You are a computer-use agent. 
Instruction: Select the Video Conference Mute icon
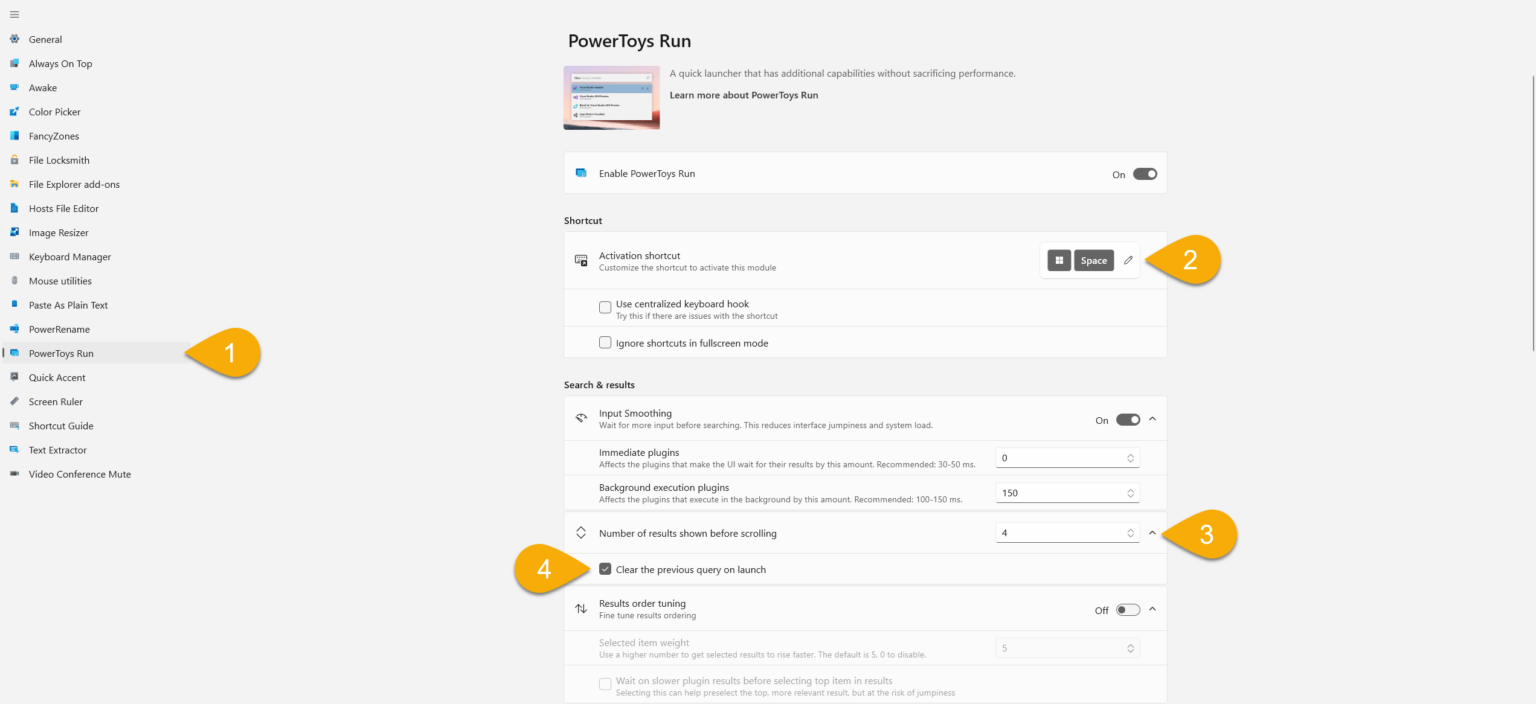point(14,474)
